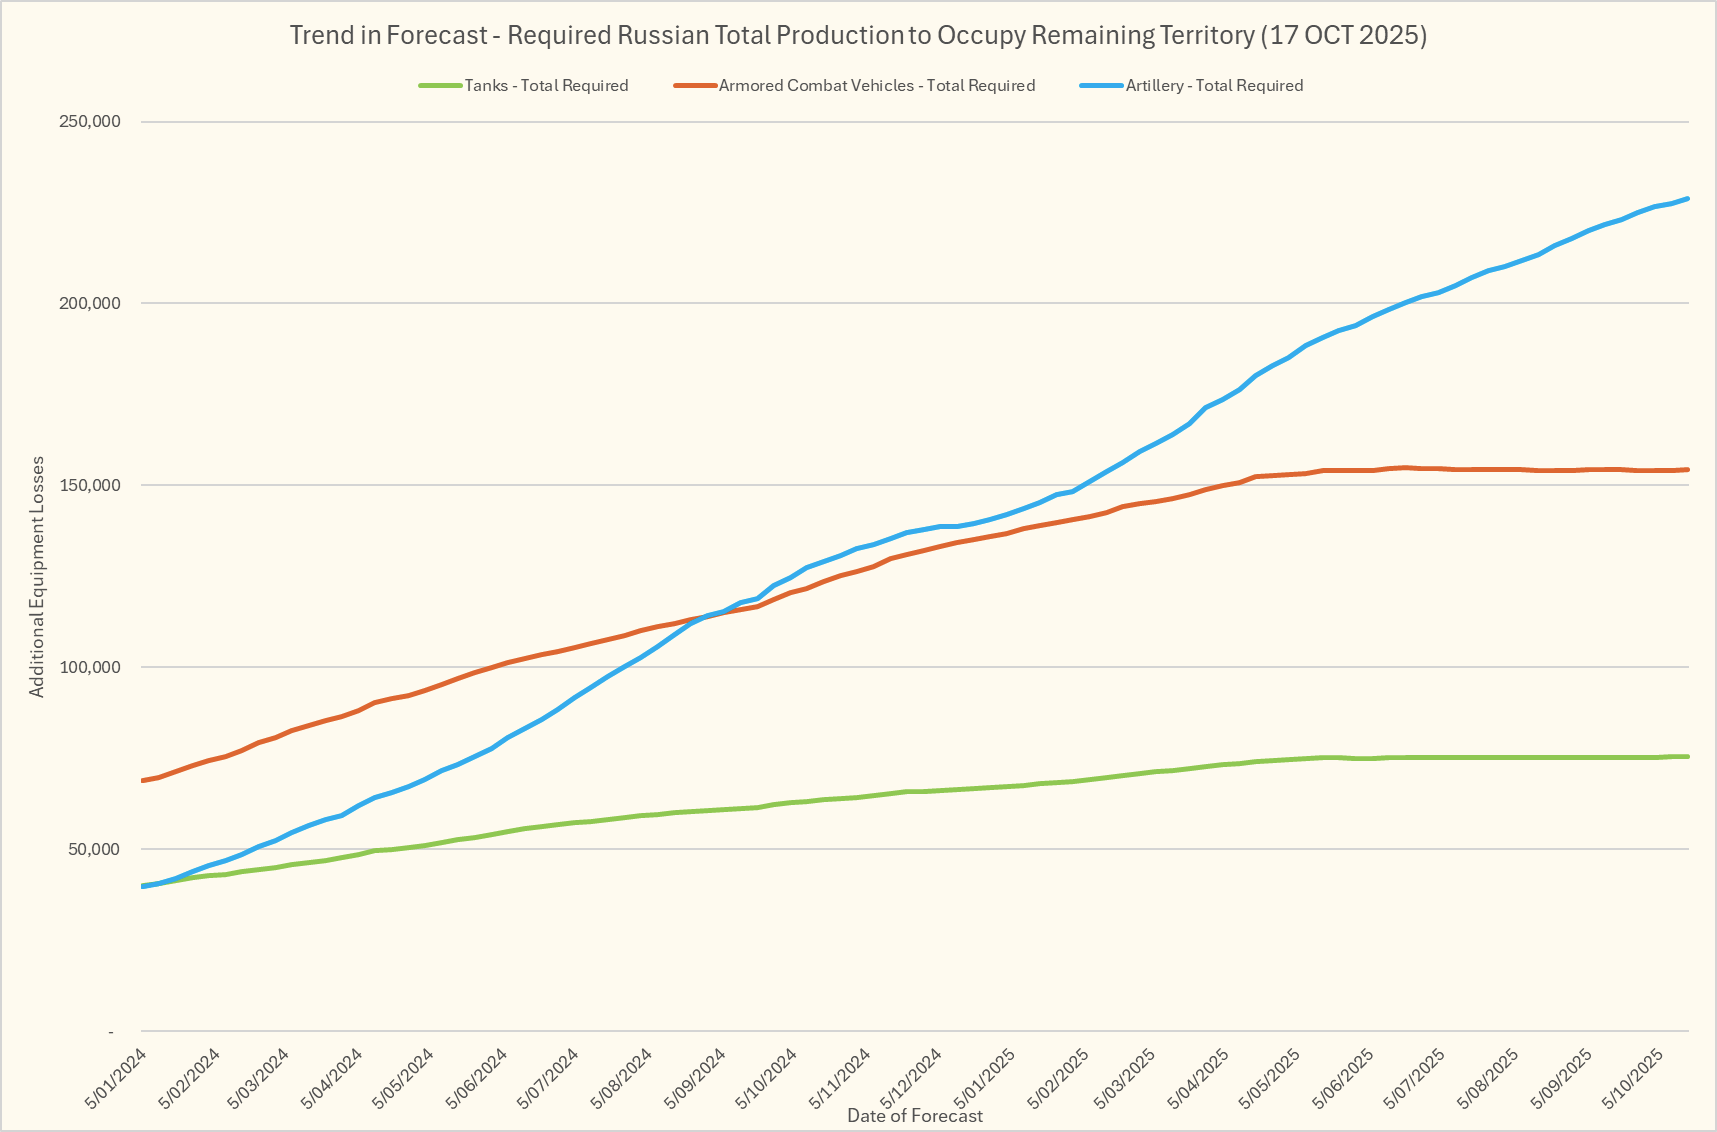The height and width of the screenshot is (1132, 1717).
Task: Click the blue legend swatch for Artillery
Action: click(x=1101, y=86)
